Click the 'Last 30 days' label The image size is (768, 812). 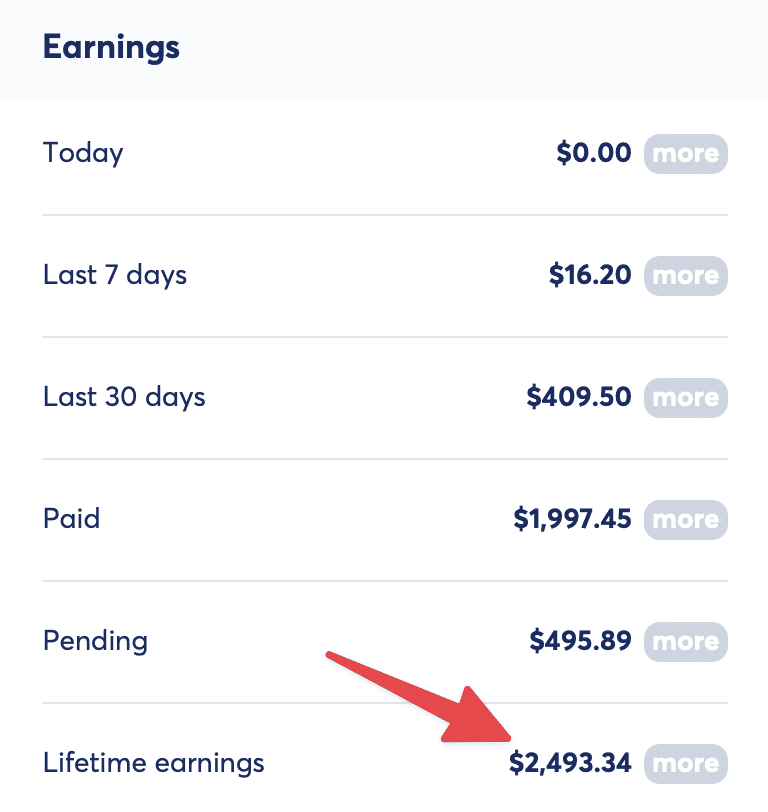[x=124, y=397]
